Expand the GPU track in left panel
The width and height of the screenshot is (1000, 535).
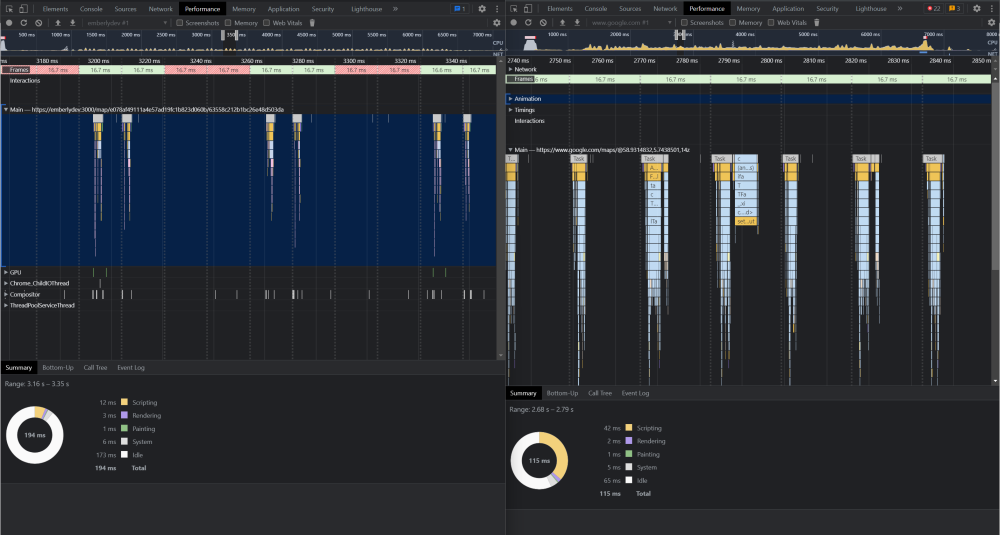5,272
